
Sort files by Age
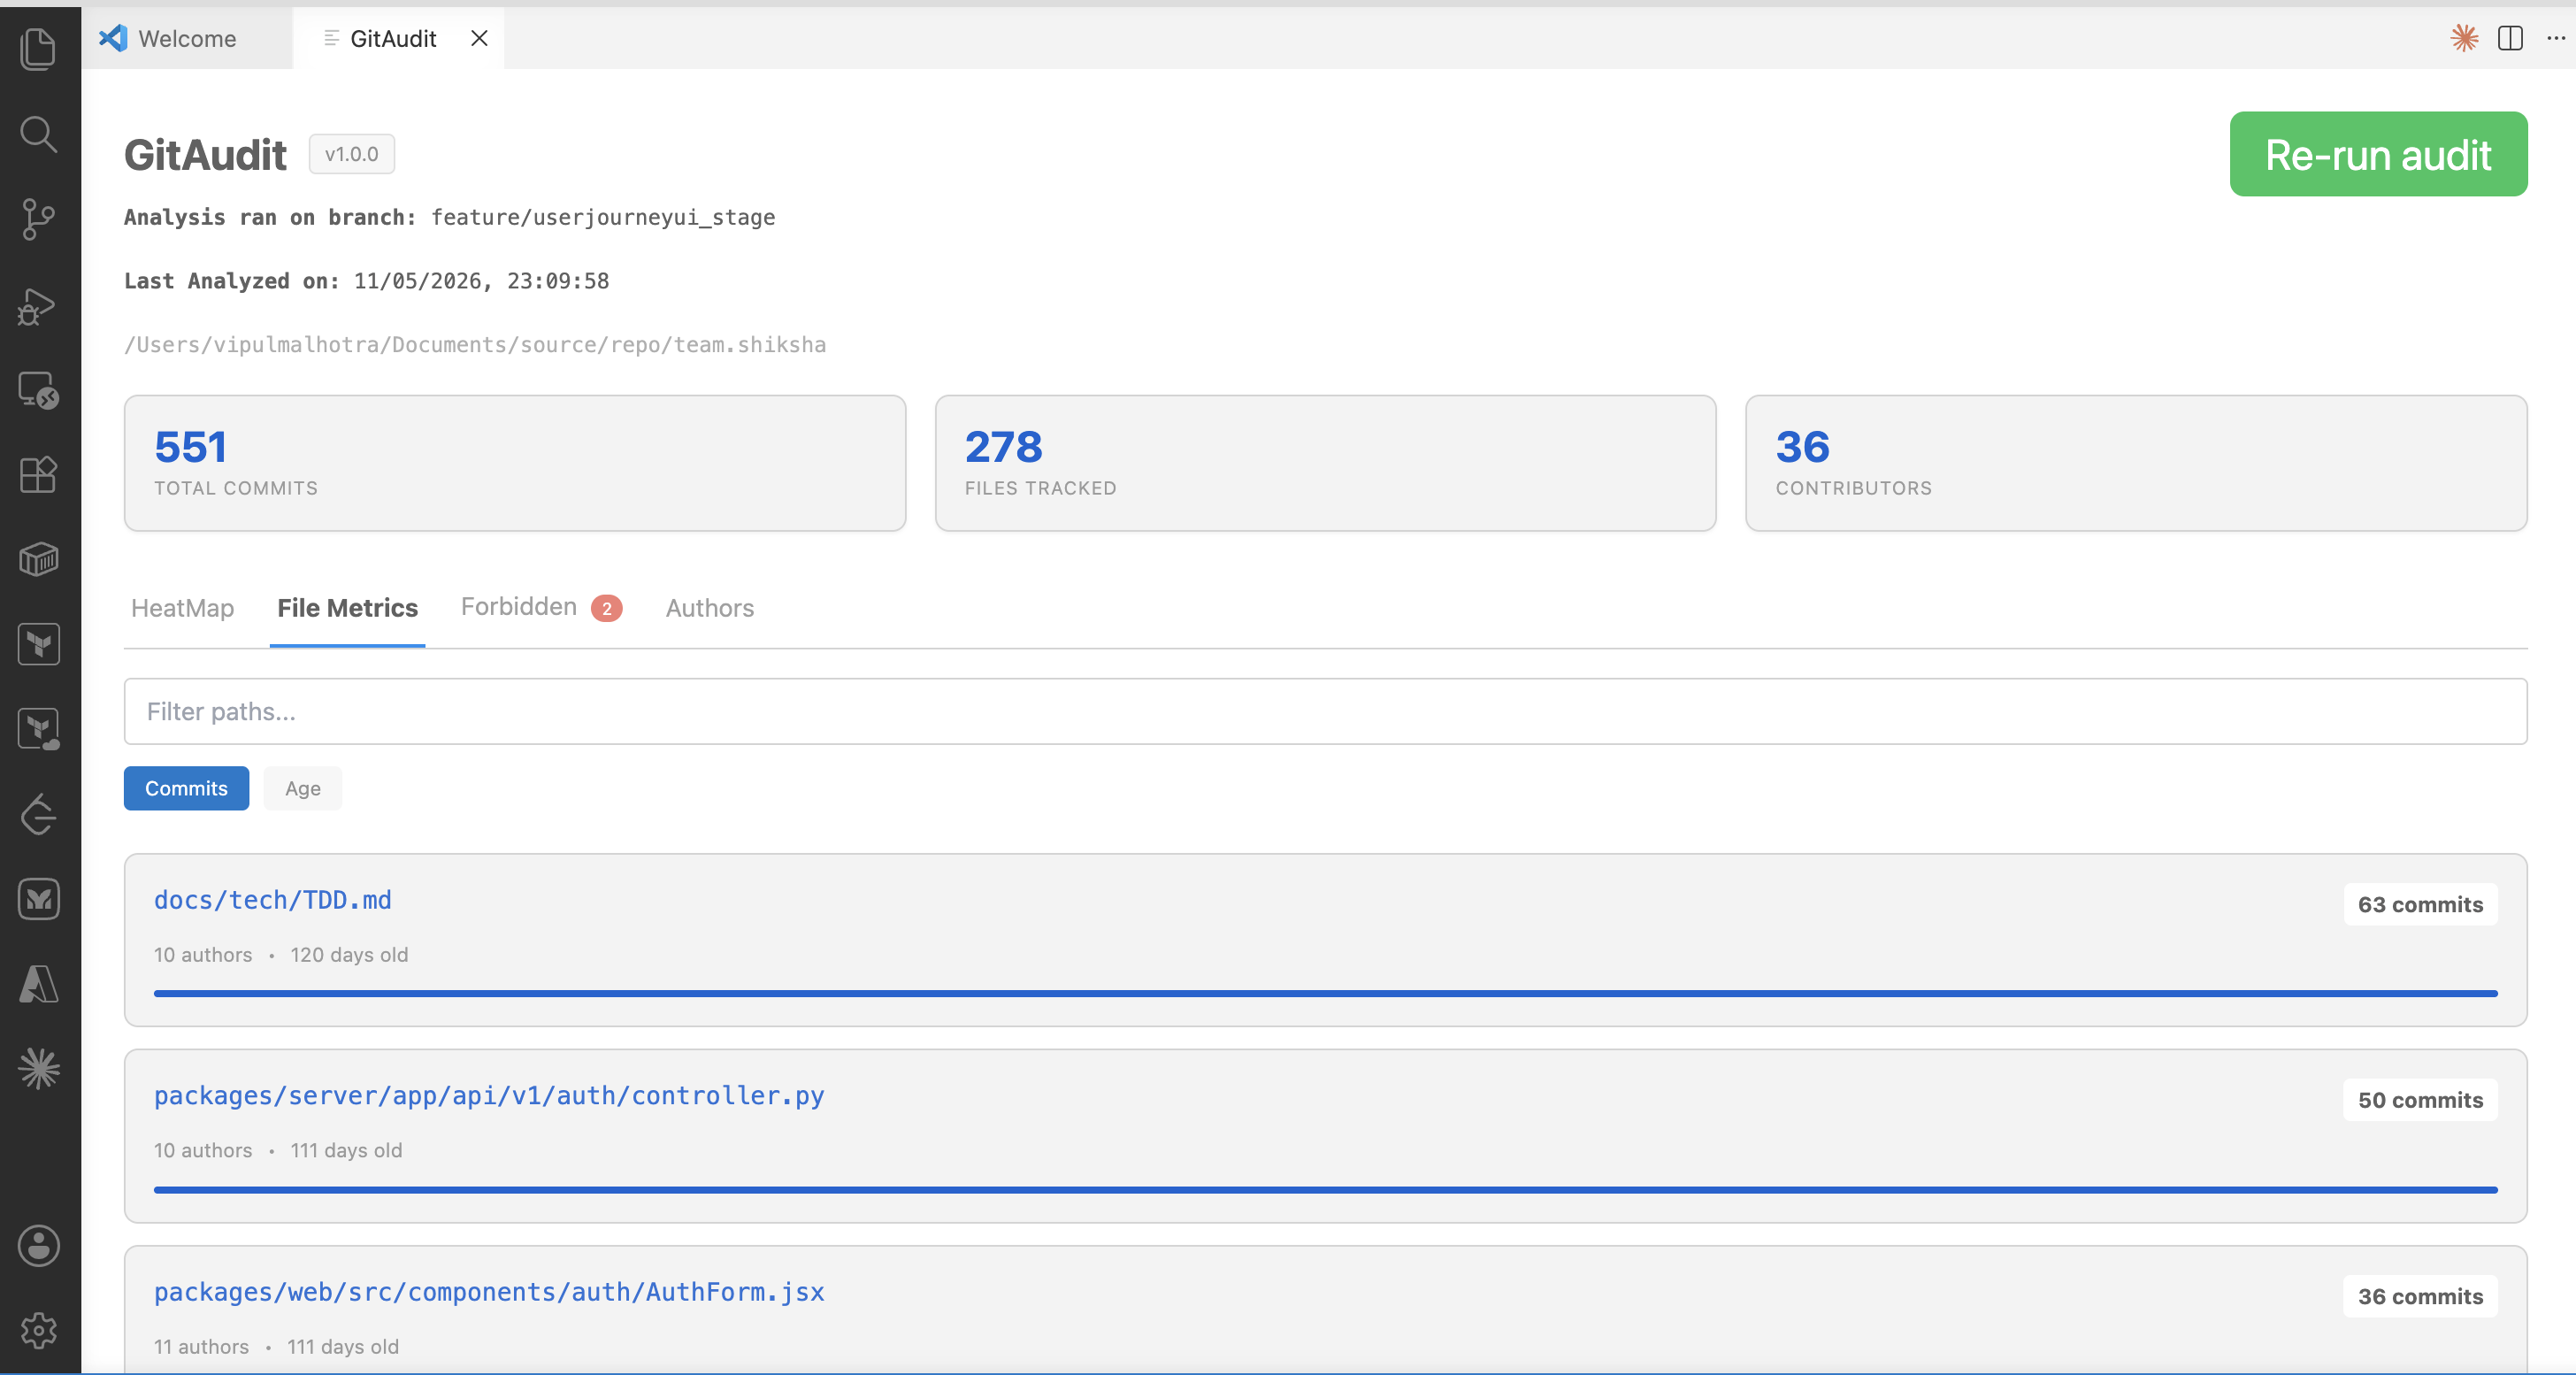[x=302, y=788]
